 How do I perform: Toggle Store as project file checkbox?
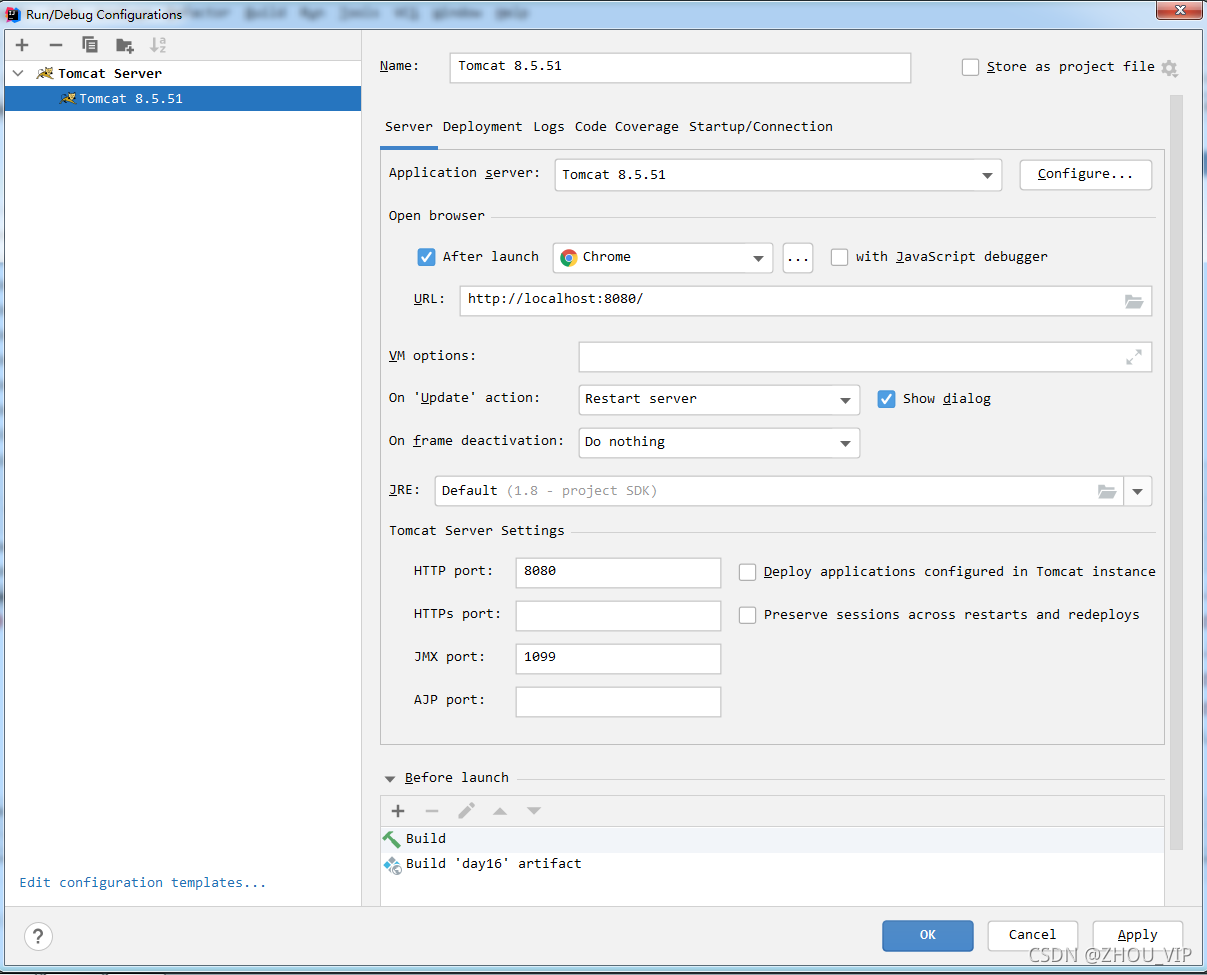[970, 67]
